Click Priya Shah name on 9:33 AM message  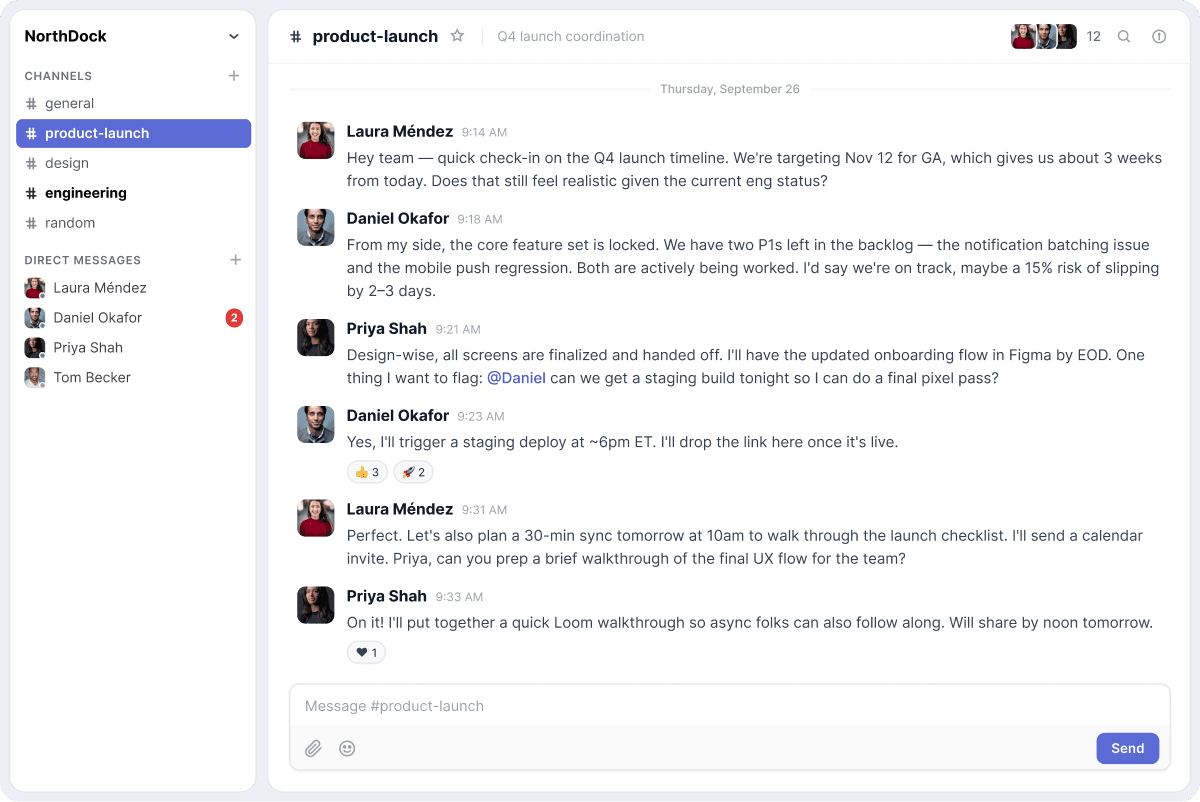(x=387, y=595)
